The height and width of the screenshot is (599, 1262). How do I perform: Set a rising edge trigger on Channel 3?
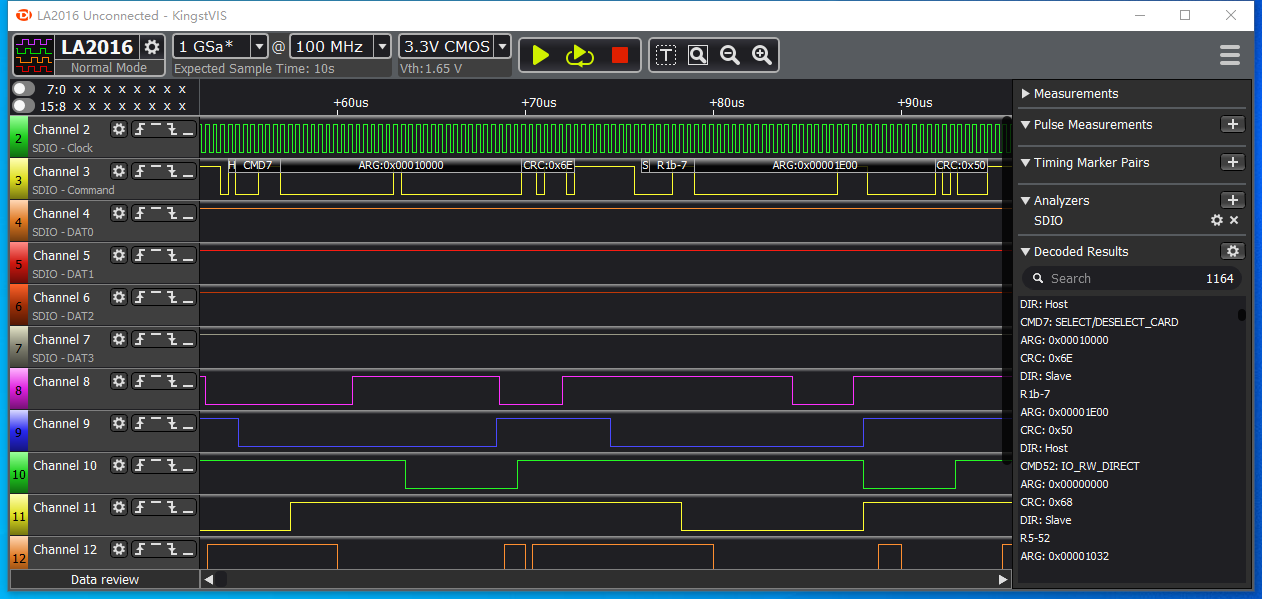point(140,171)
